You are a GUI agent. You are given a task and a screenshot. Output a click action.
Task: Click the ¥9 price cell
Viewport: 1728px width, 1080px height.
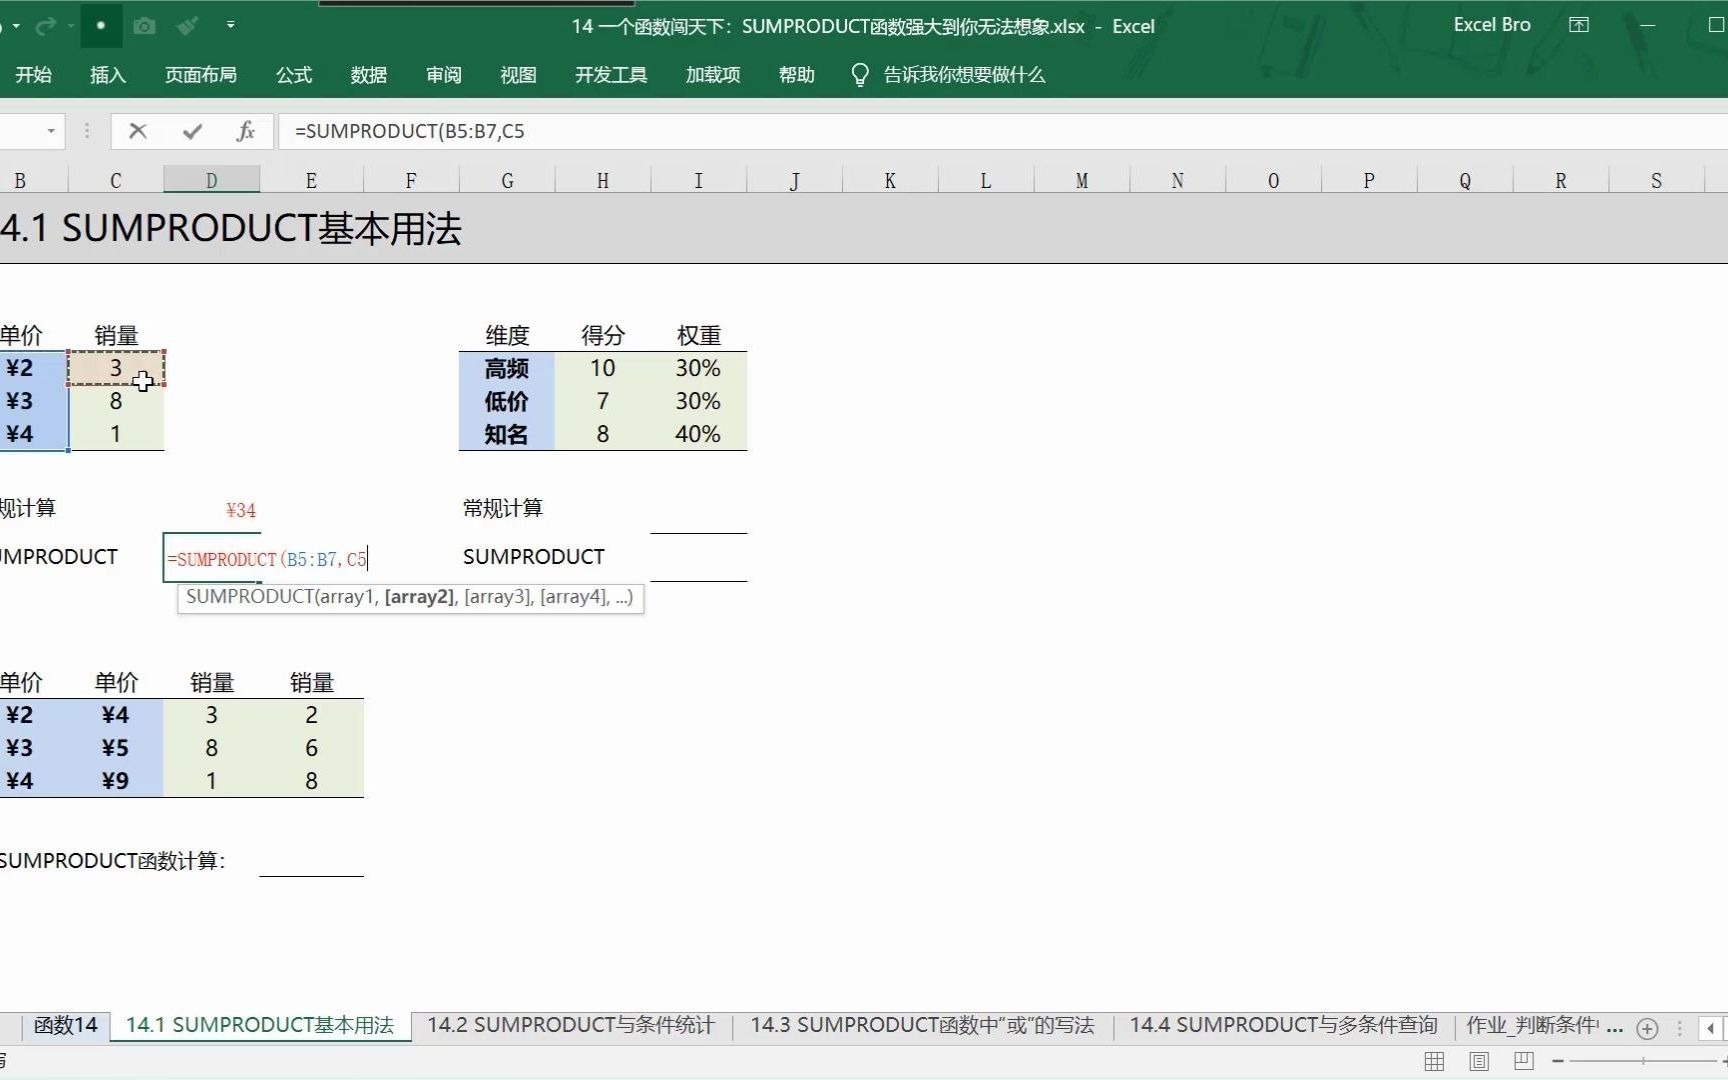coord(116,781)
